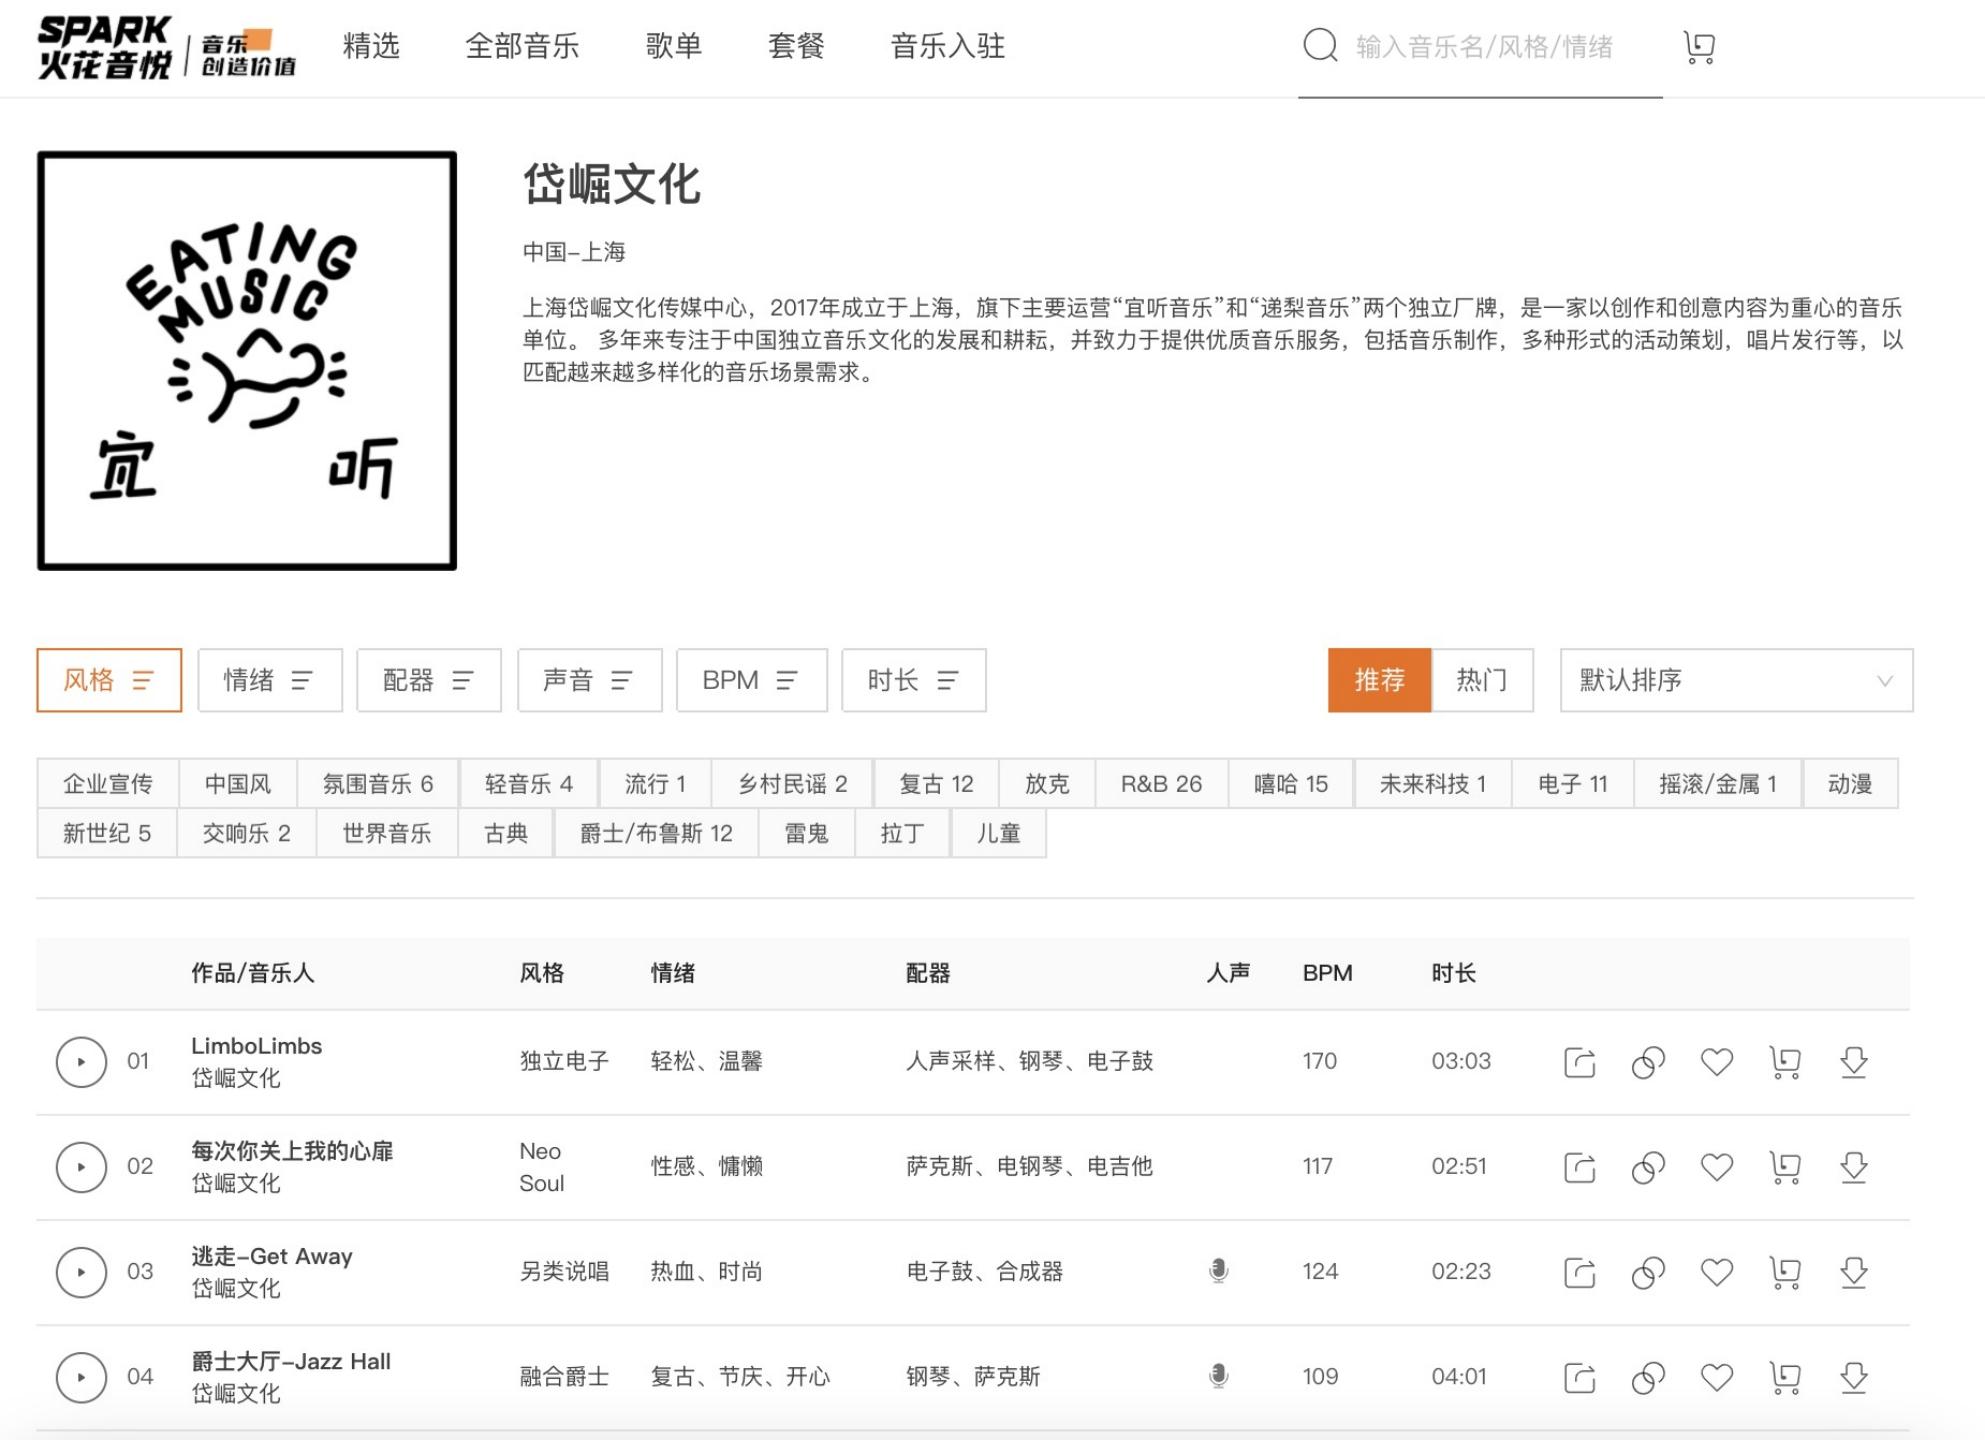Open the 逃走-Get Away title link
The image size is (1985, 1440).
coord(272,1256)
